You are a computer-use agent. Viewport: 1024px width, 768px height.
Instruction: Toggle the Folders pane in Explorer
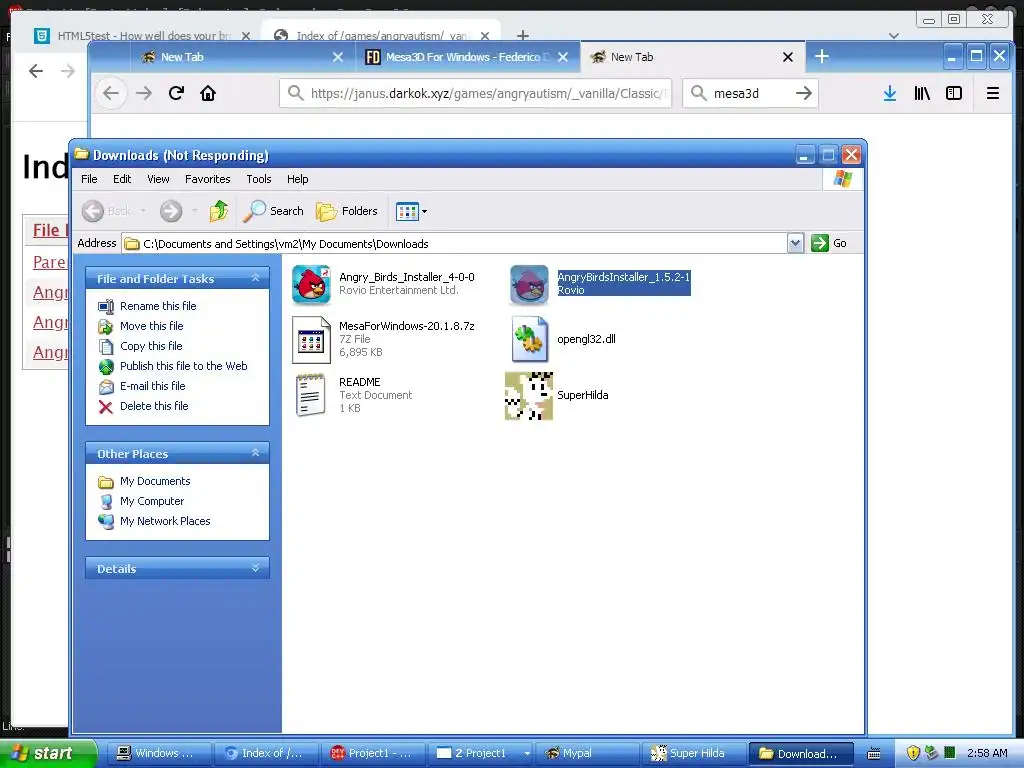click(347, 211)
